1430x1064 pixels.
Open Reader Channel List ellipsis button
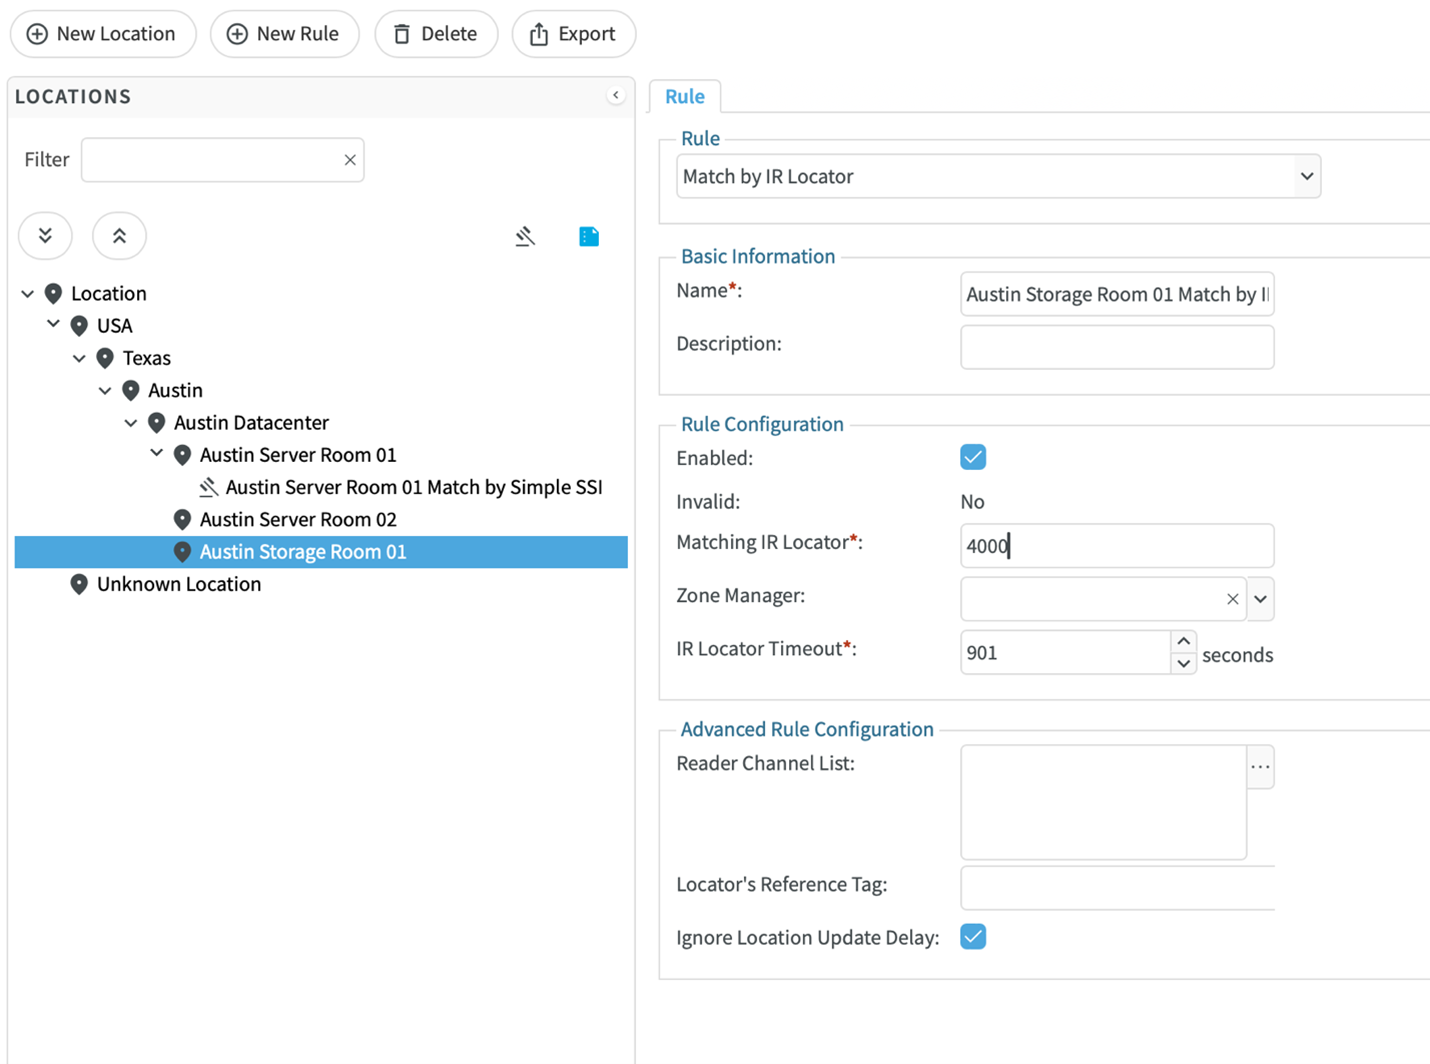[x=1260, y=767]
